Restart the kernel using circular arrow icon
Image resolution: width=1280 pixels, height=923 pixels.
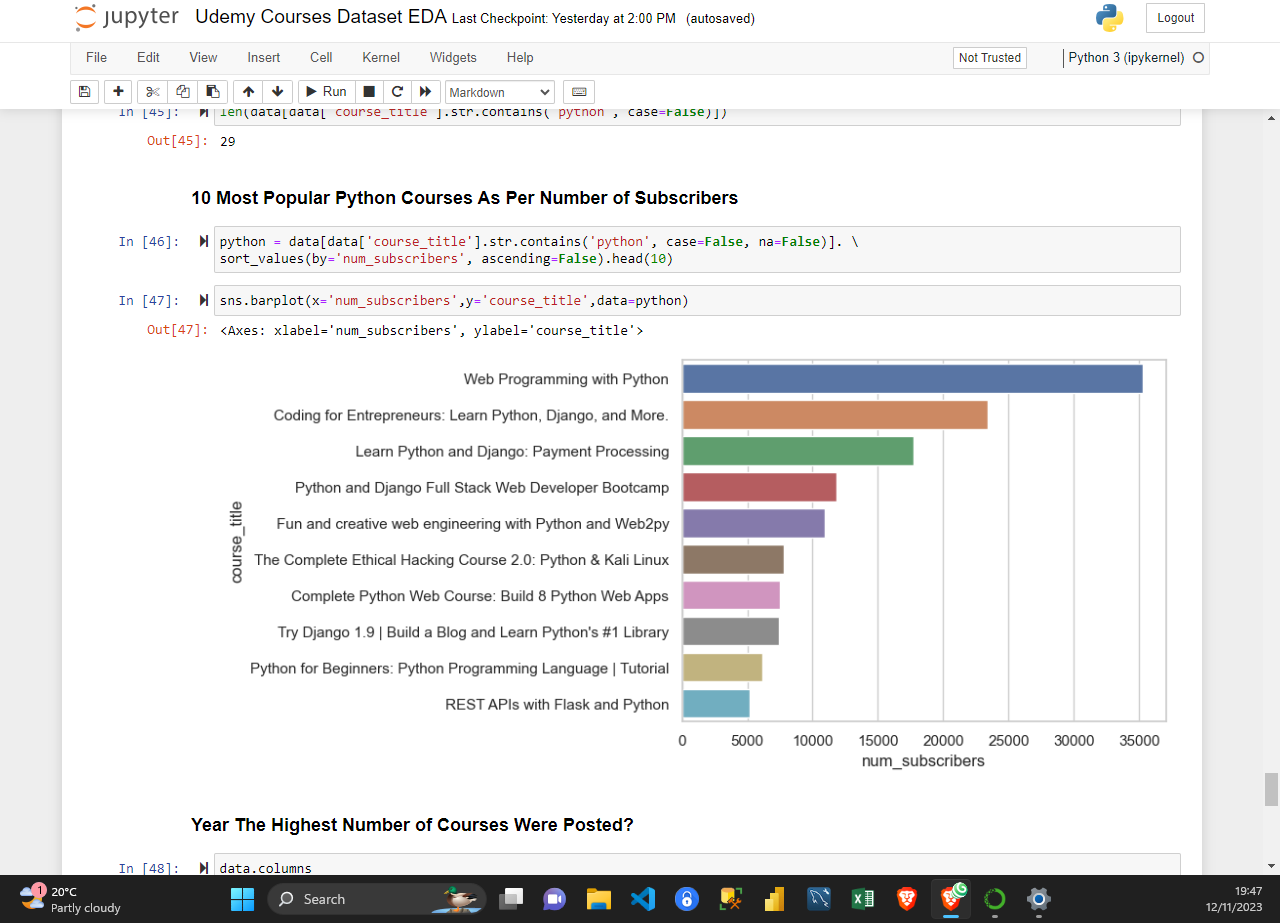397,92
